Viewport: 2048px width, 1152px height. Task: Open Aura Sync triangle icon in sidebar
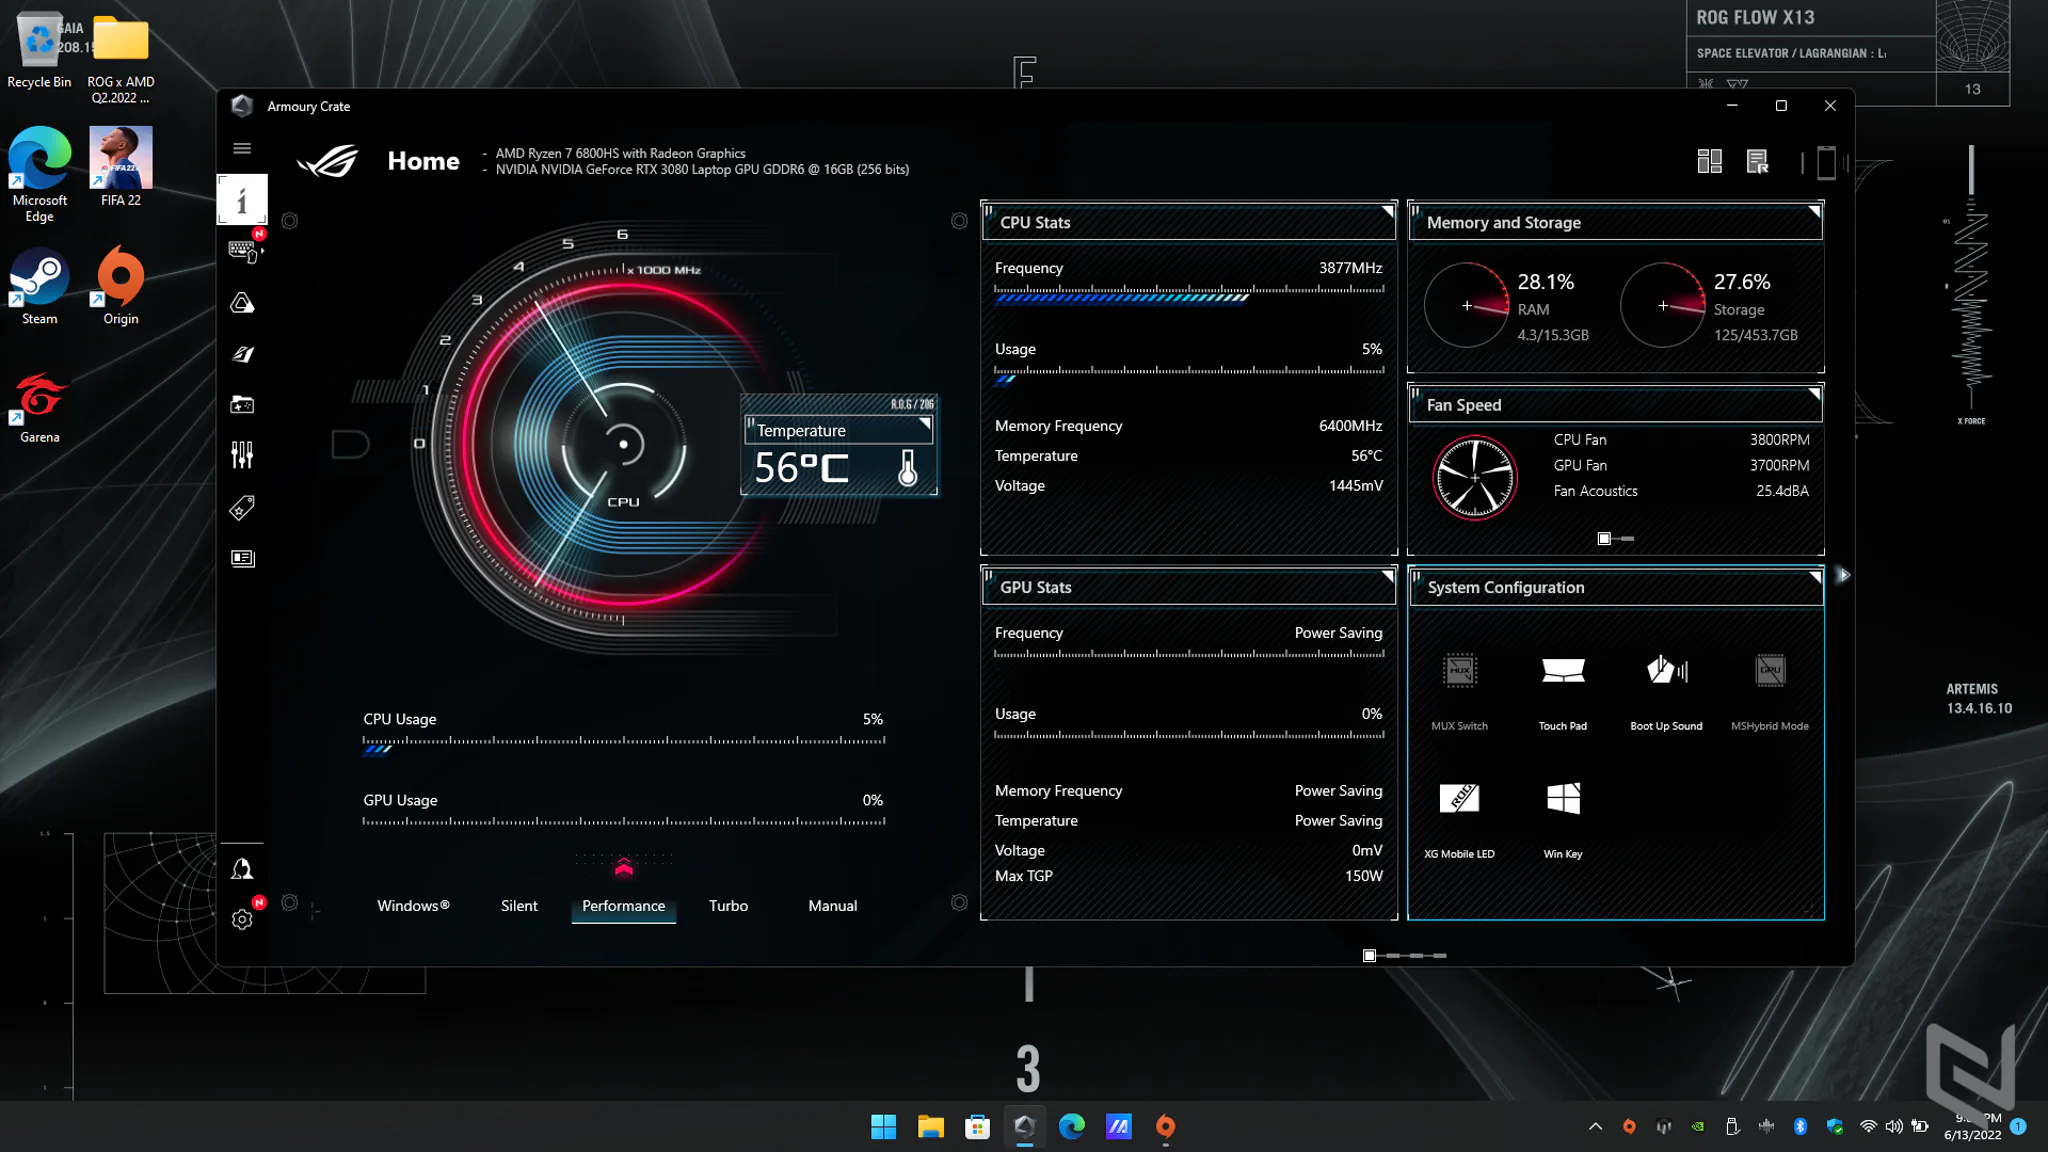(x=242, y=303)
